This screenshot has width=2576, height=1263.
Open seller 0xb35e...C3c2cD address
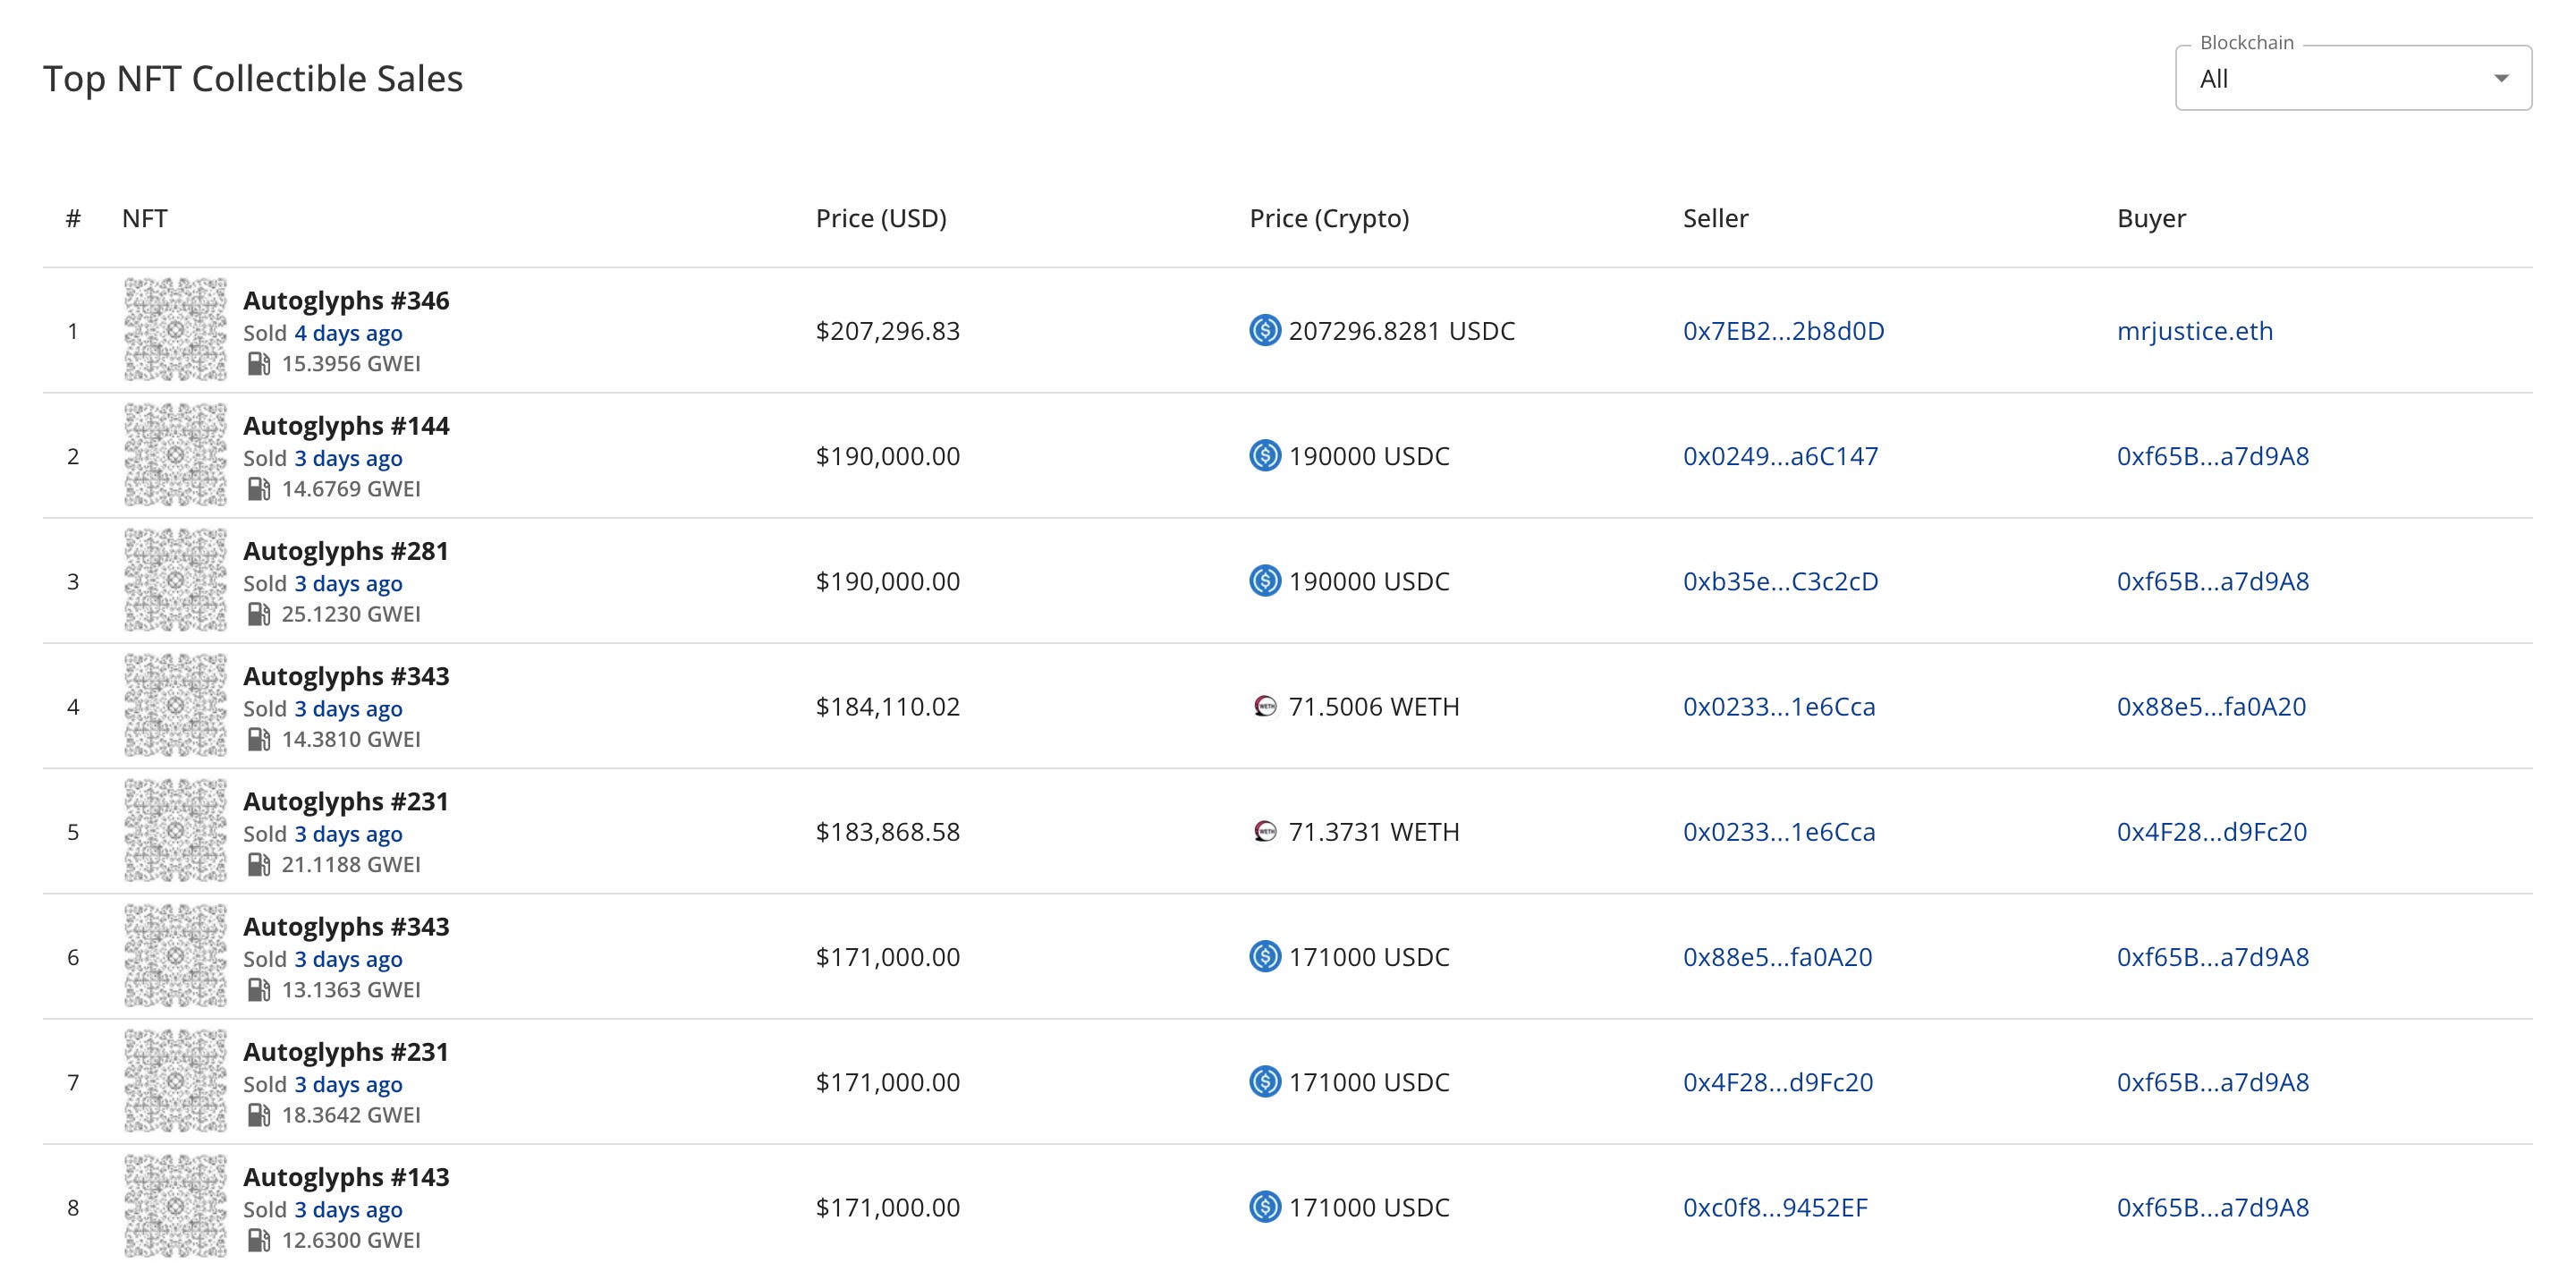click(x=1780, y=581)
